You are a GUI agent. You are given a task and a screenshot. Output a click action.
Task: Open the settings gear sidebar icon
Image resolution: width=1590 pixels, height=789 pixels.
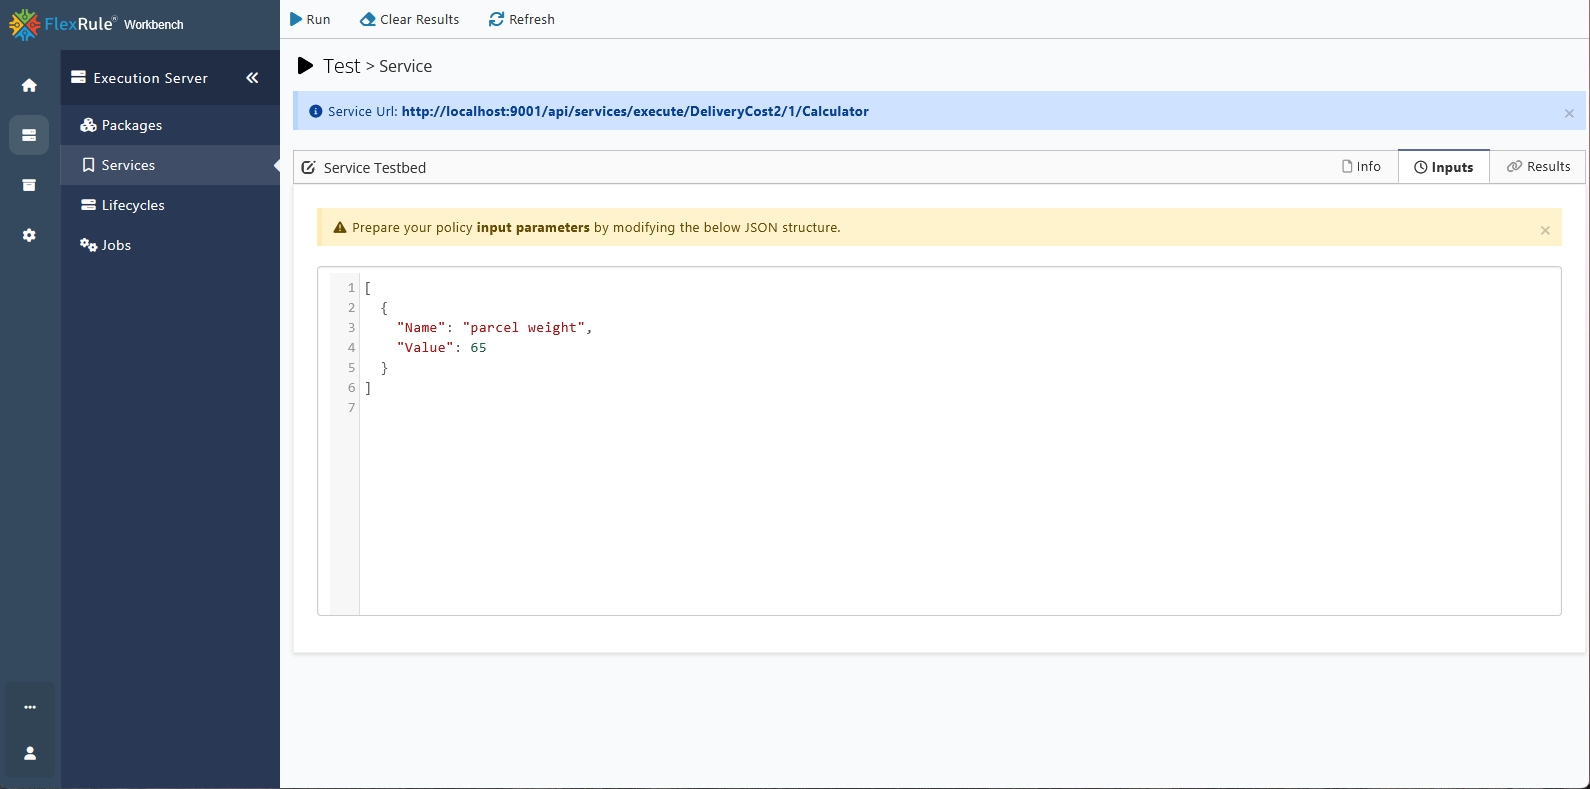click(x=29, y=235)
